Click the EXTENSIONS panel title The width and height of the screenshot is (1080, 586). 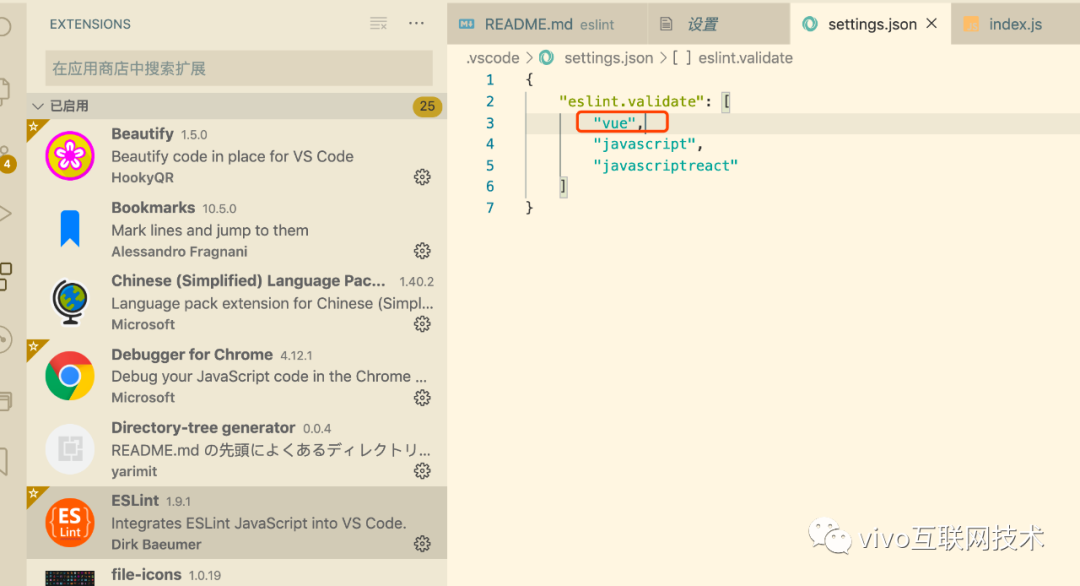click(90, 24)
